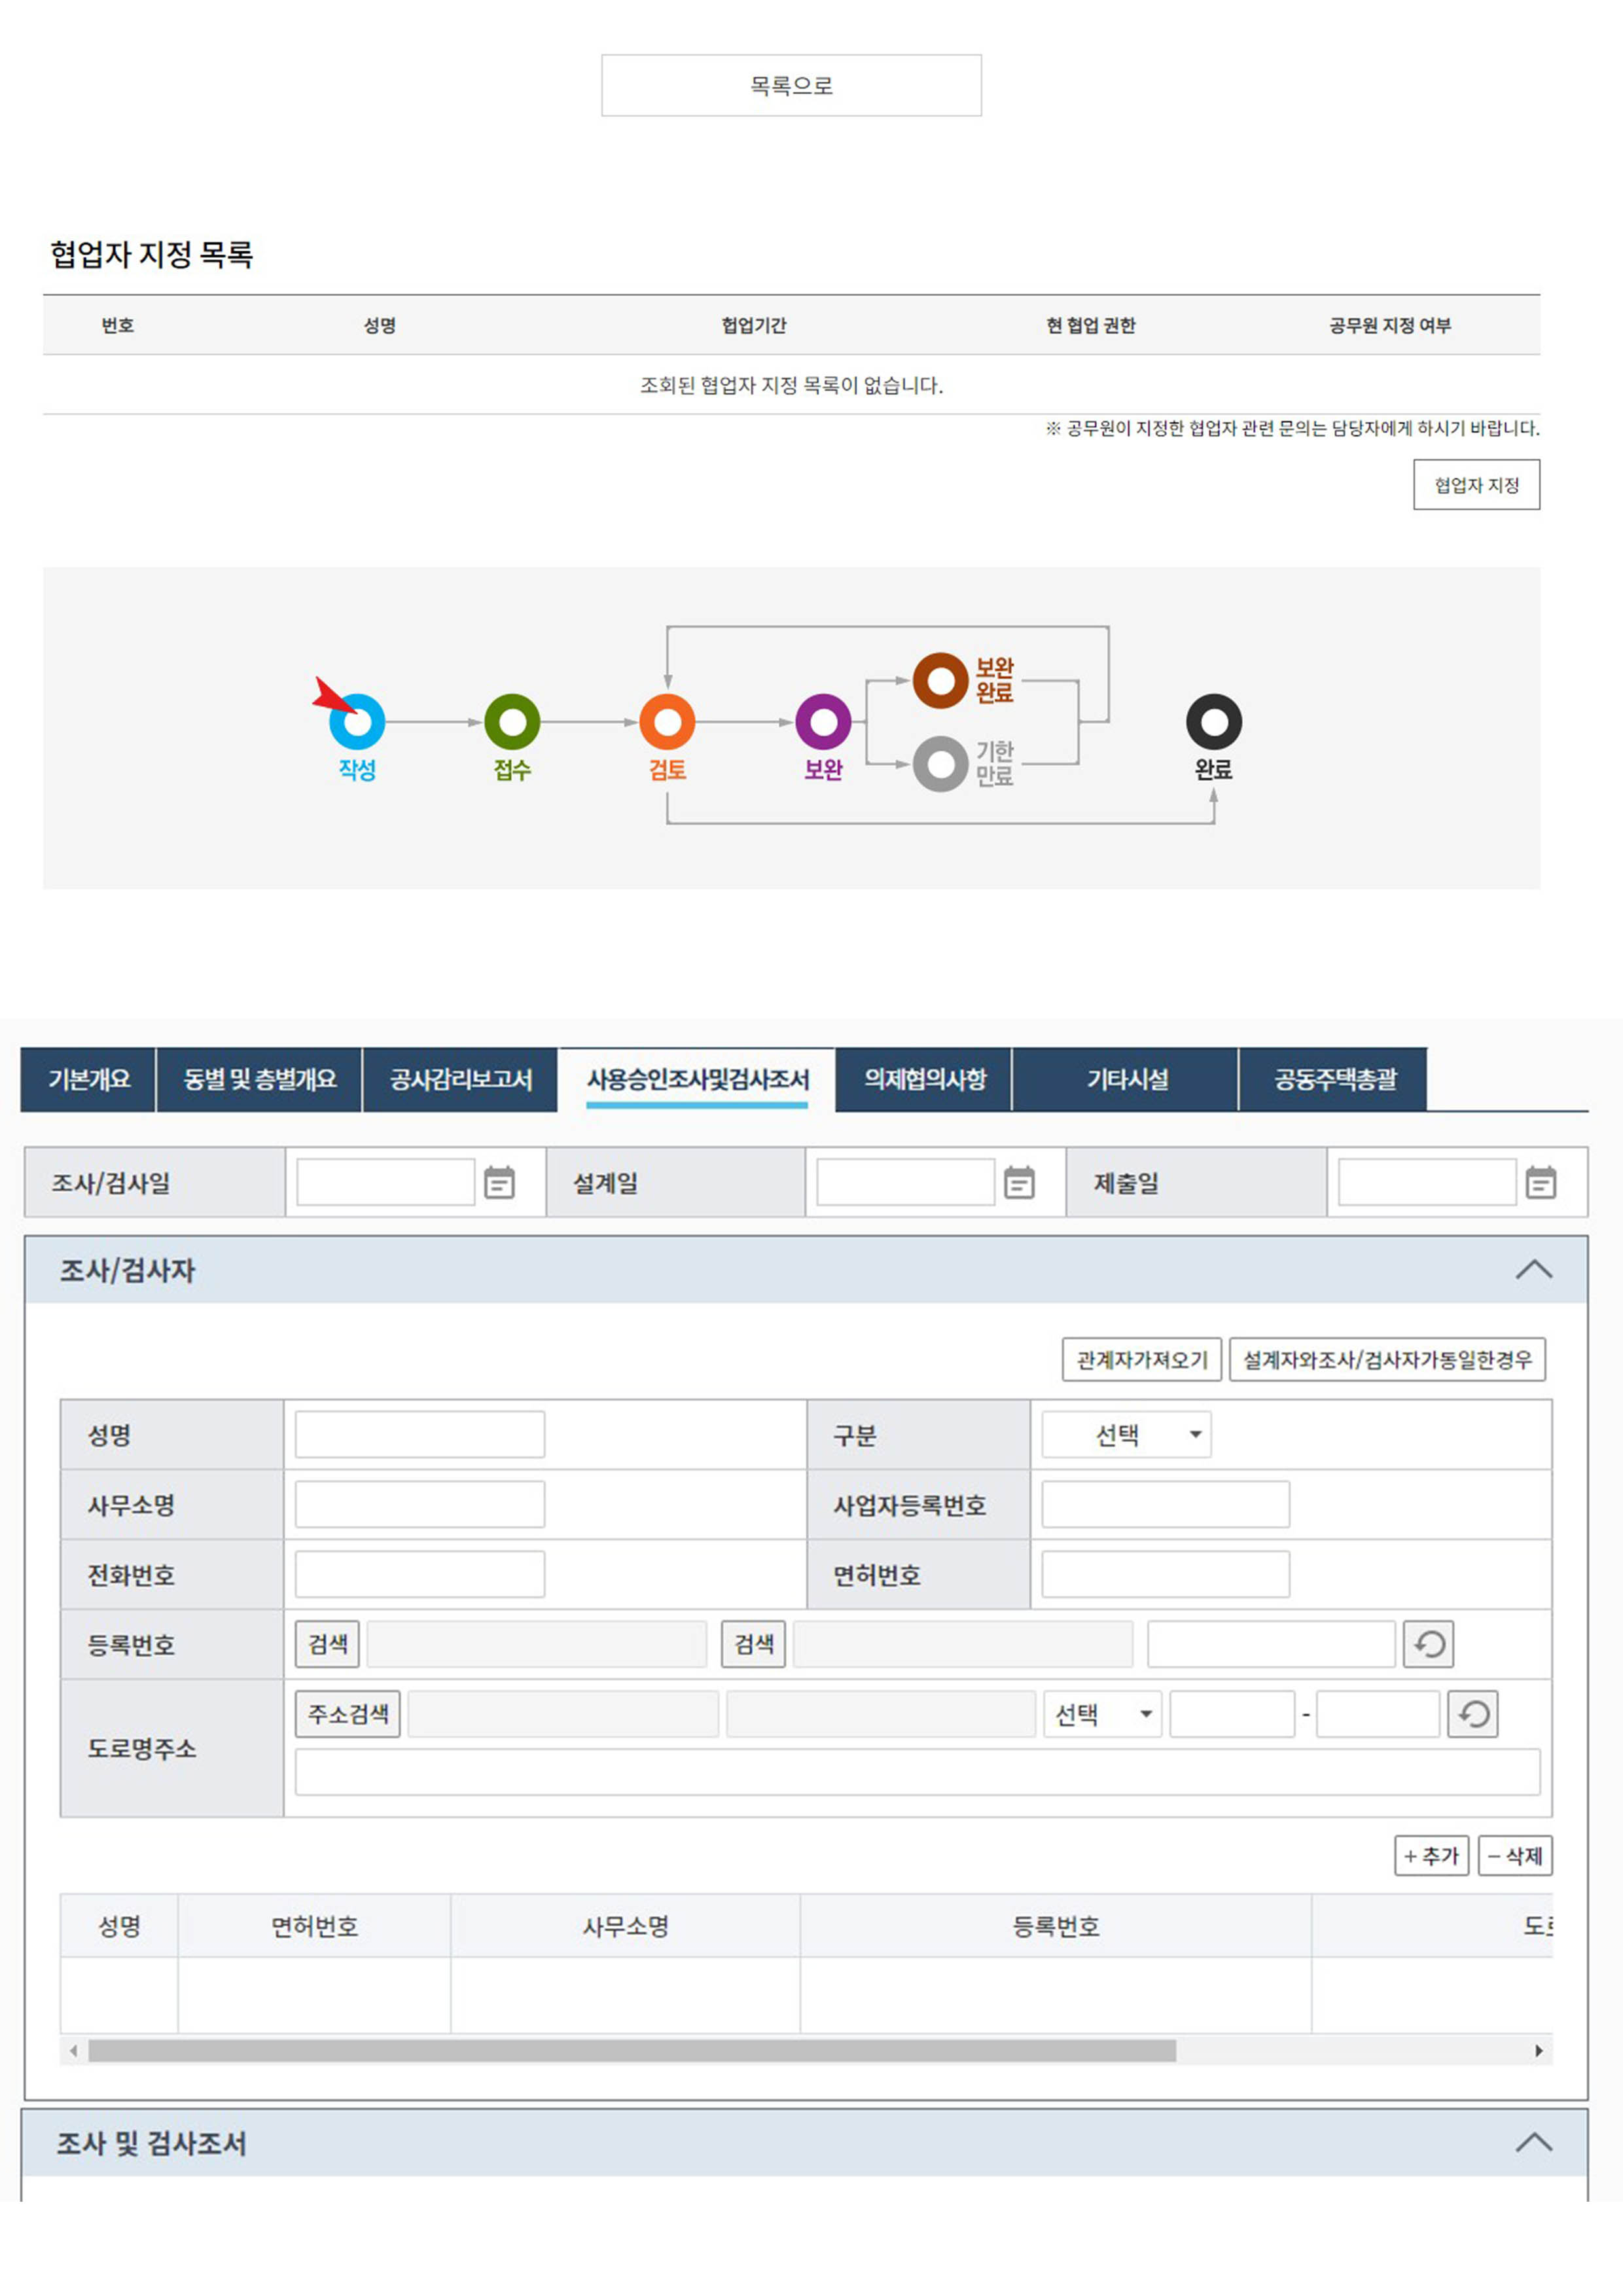This screenshot has width=1623, height=2296.
Task: Click the horizontal scrollbar under the table
Action: click(x=632, y=2051)
